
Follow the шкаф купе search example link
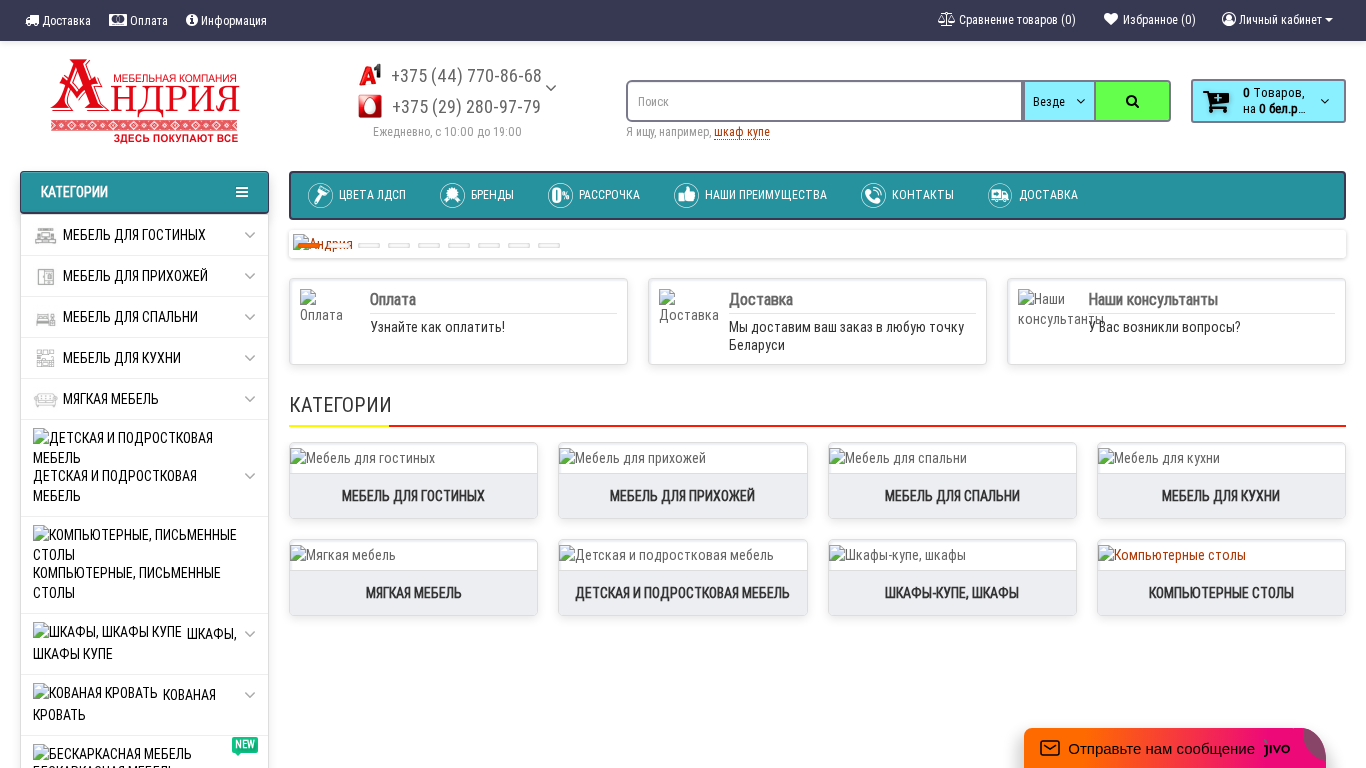(x=742, y=132)
